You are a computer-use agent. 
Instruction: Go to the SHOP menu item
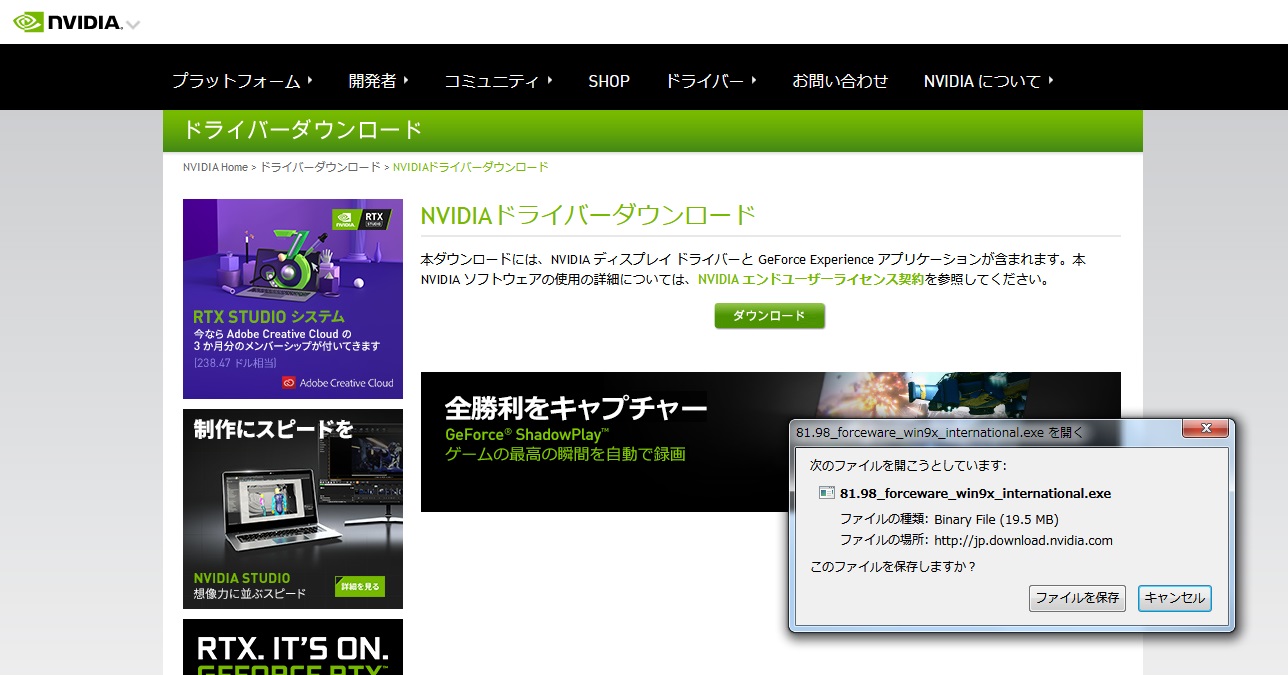(609, 81)
